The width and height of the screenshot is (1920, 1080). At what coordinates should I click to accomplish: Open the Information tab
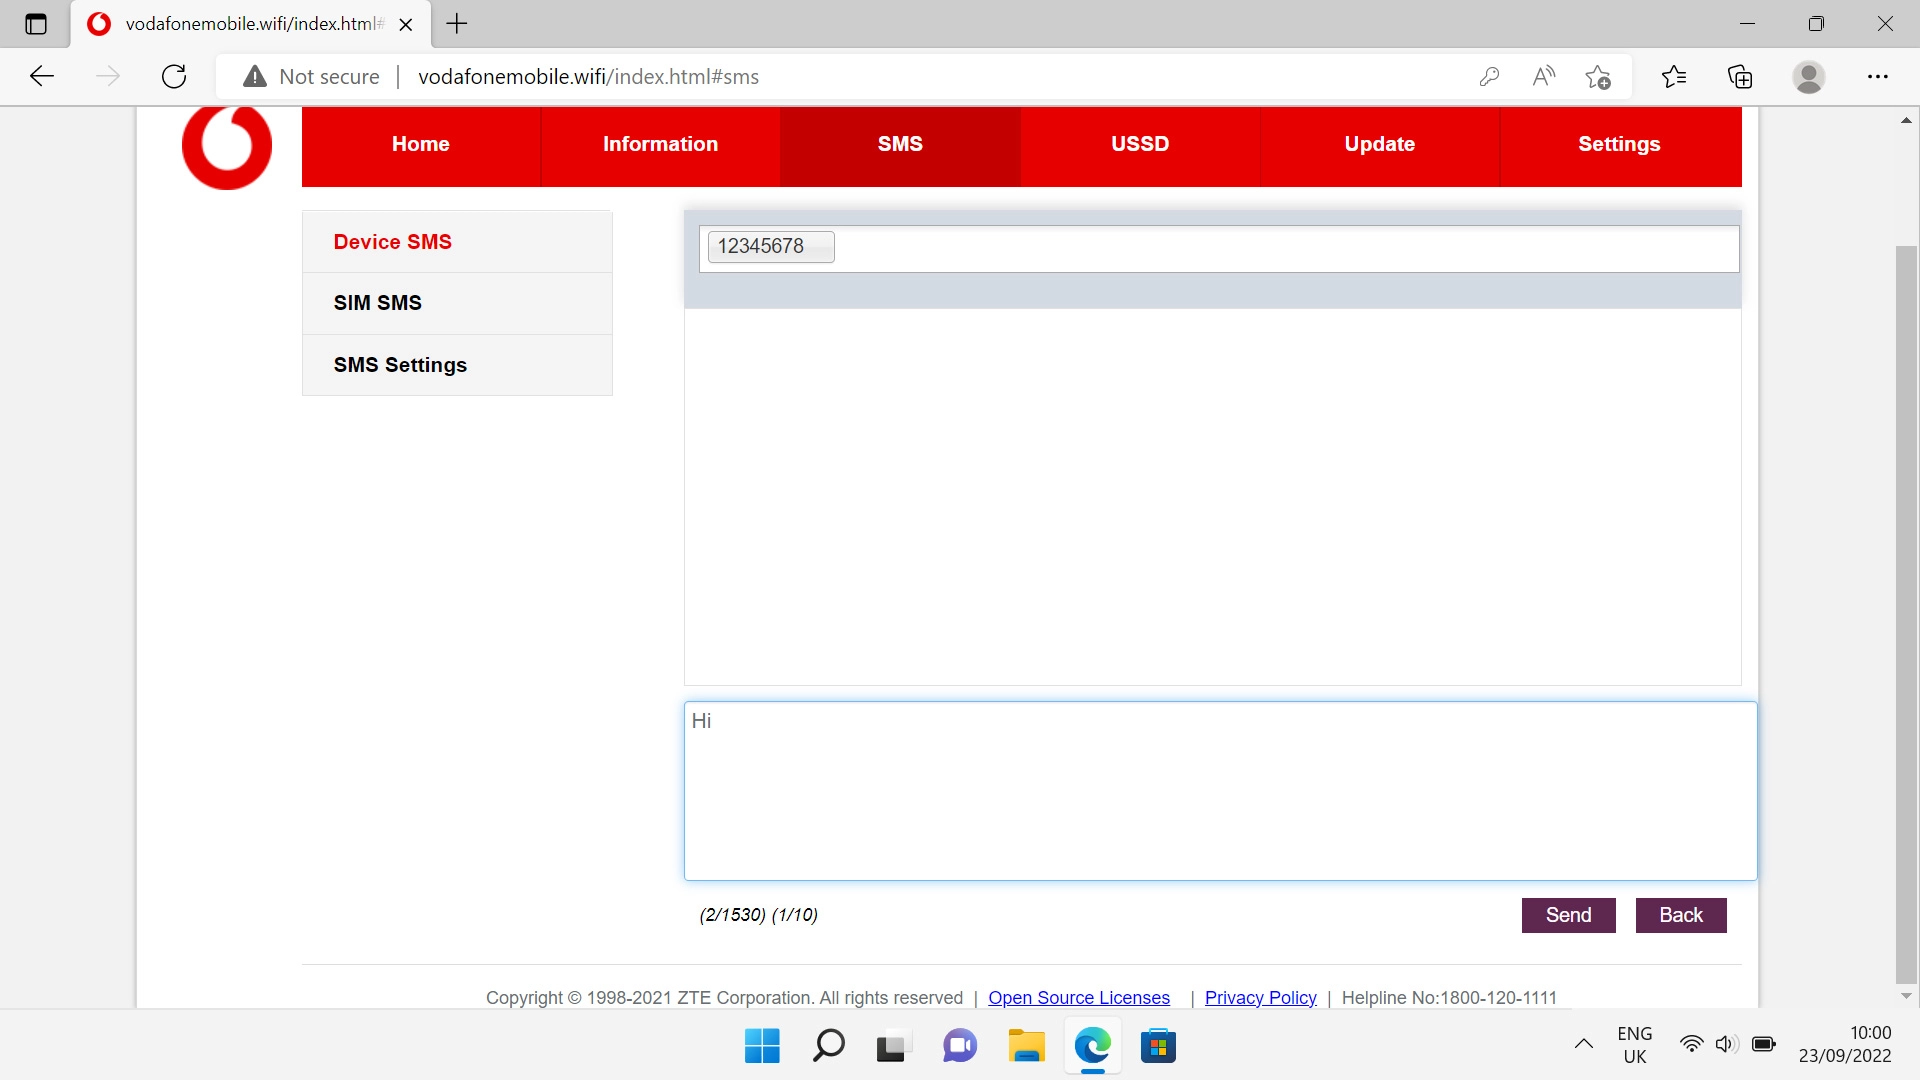(x=660, y=145)
